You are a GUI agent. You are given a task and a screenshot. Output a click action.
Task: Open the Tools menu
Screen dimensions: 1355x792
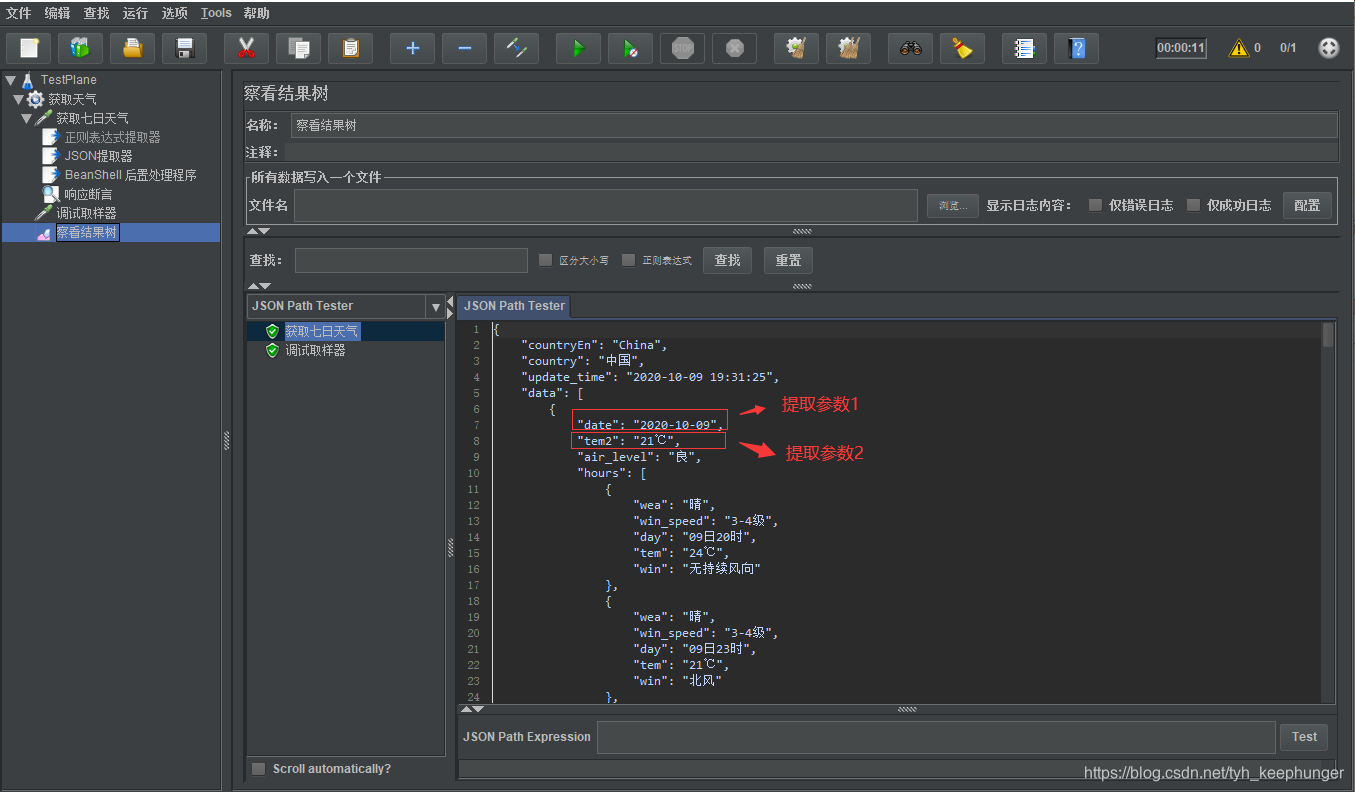[x=216, y=13]
